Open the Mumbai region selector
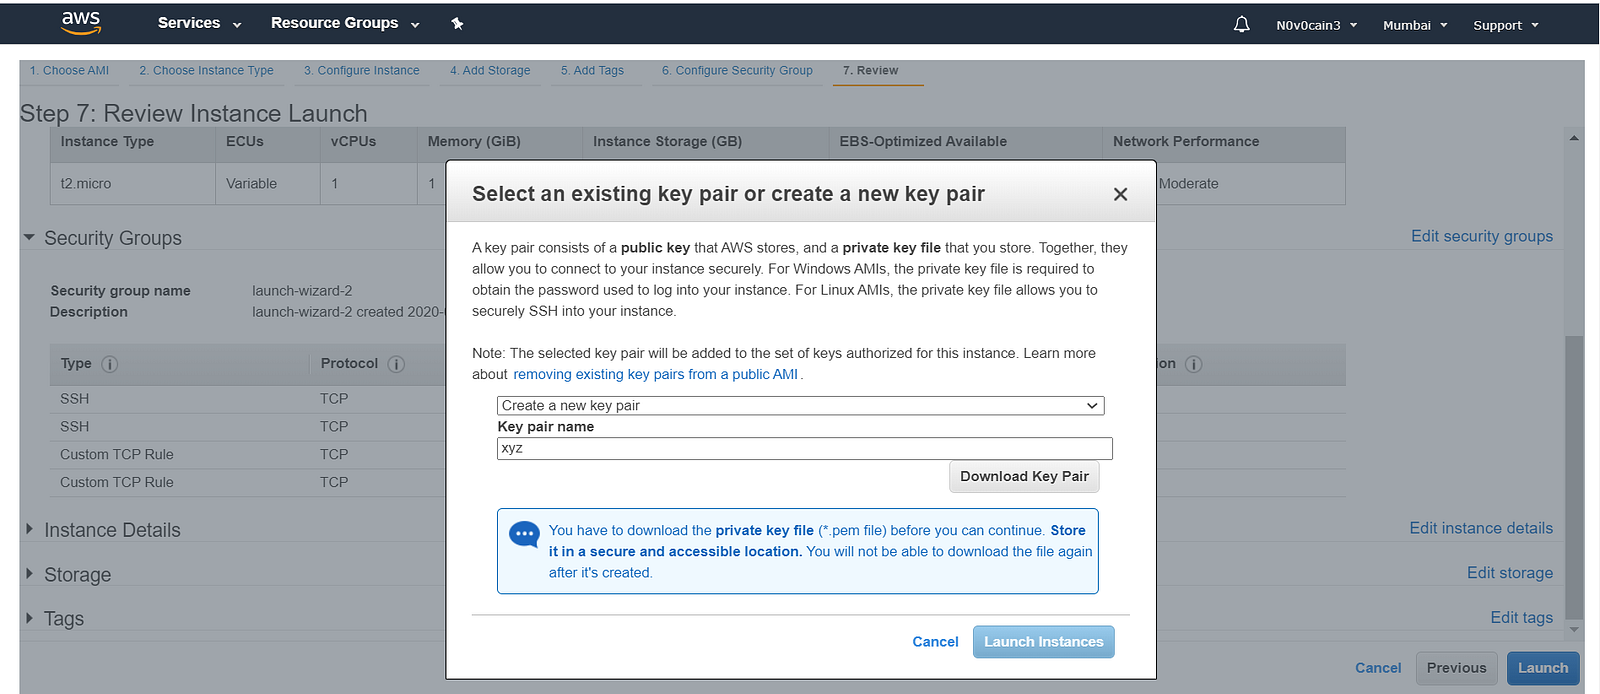Screen dimensions: 1600x694 click(1415, 25)
